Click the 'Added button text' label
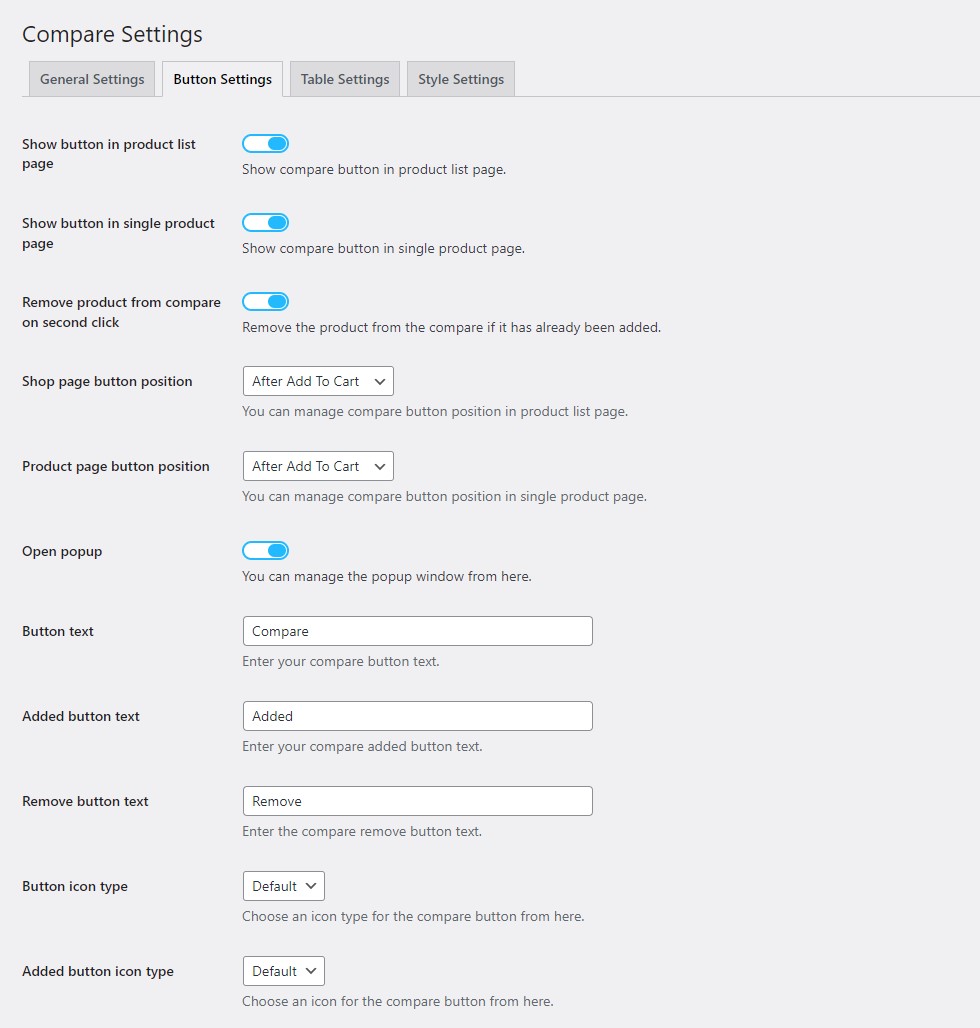Screen dimensions: 980x1028 coord(81,716)
